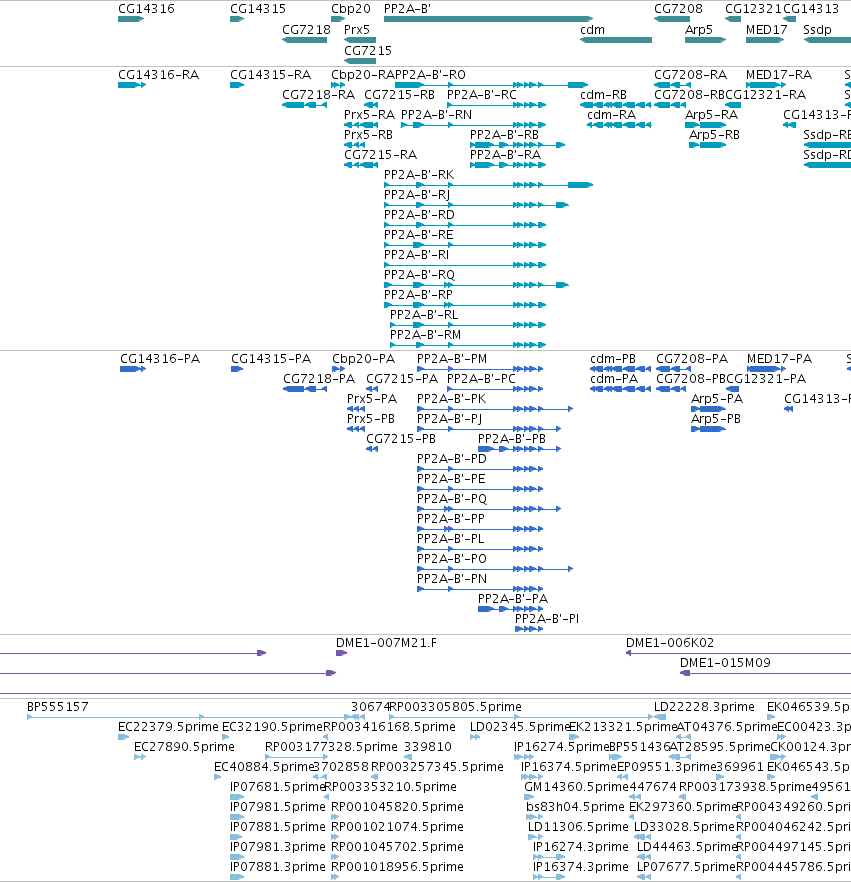Click the cdm-RB transcript label
851x882 pixels.
tap(604, 95)
